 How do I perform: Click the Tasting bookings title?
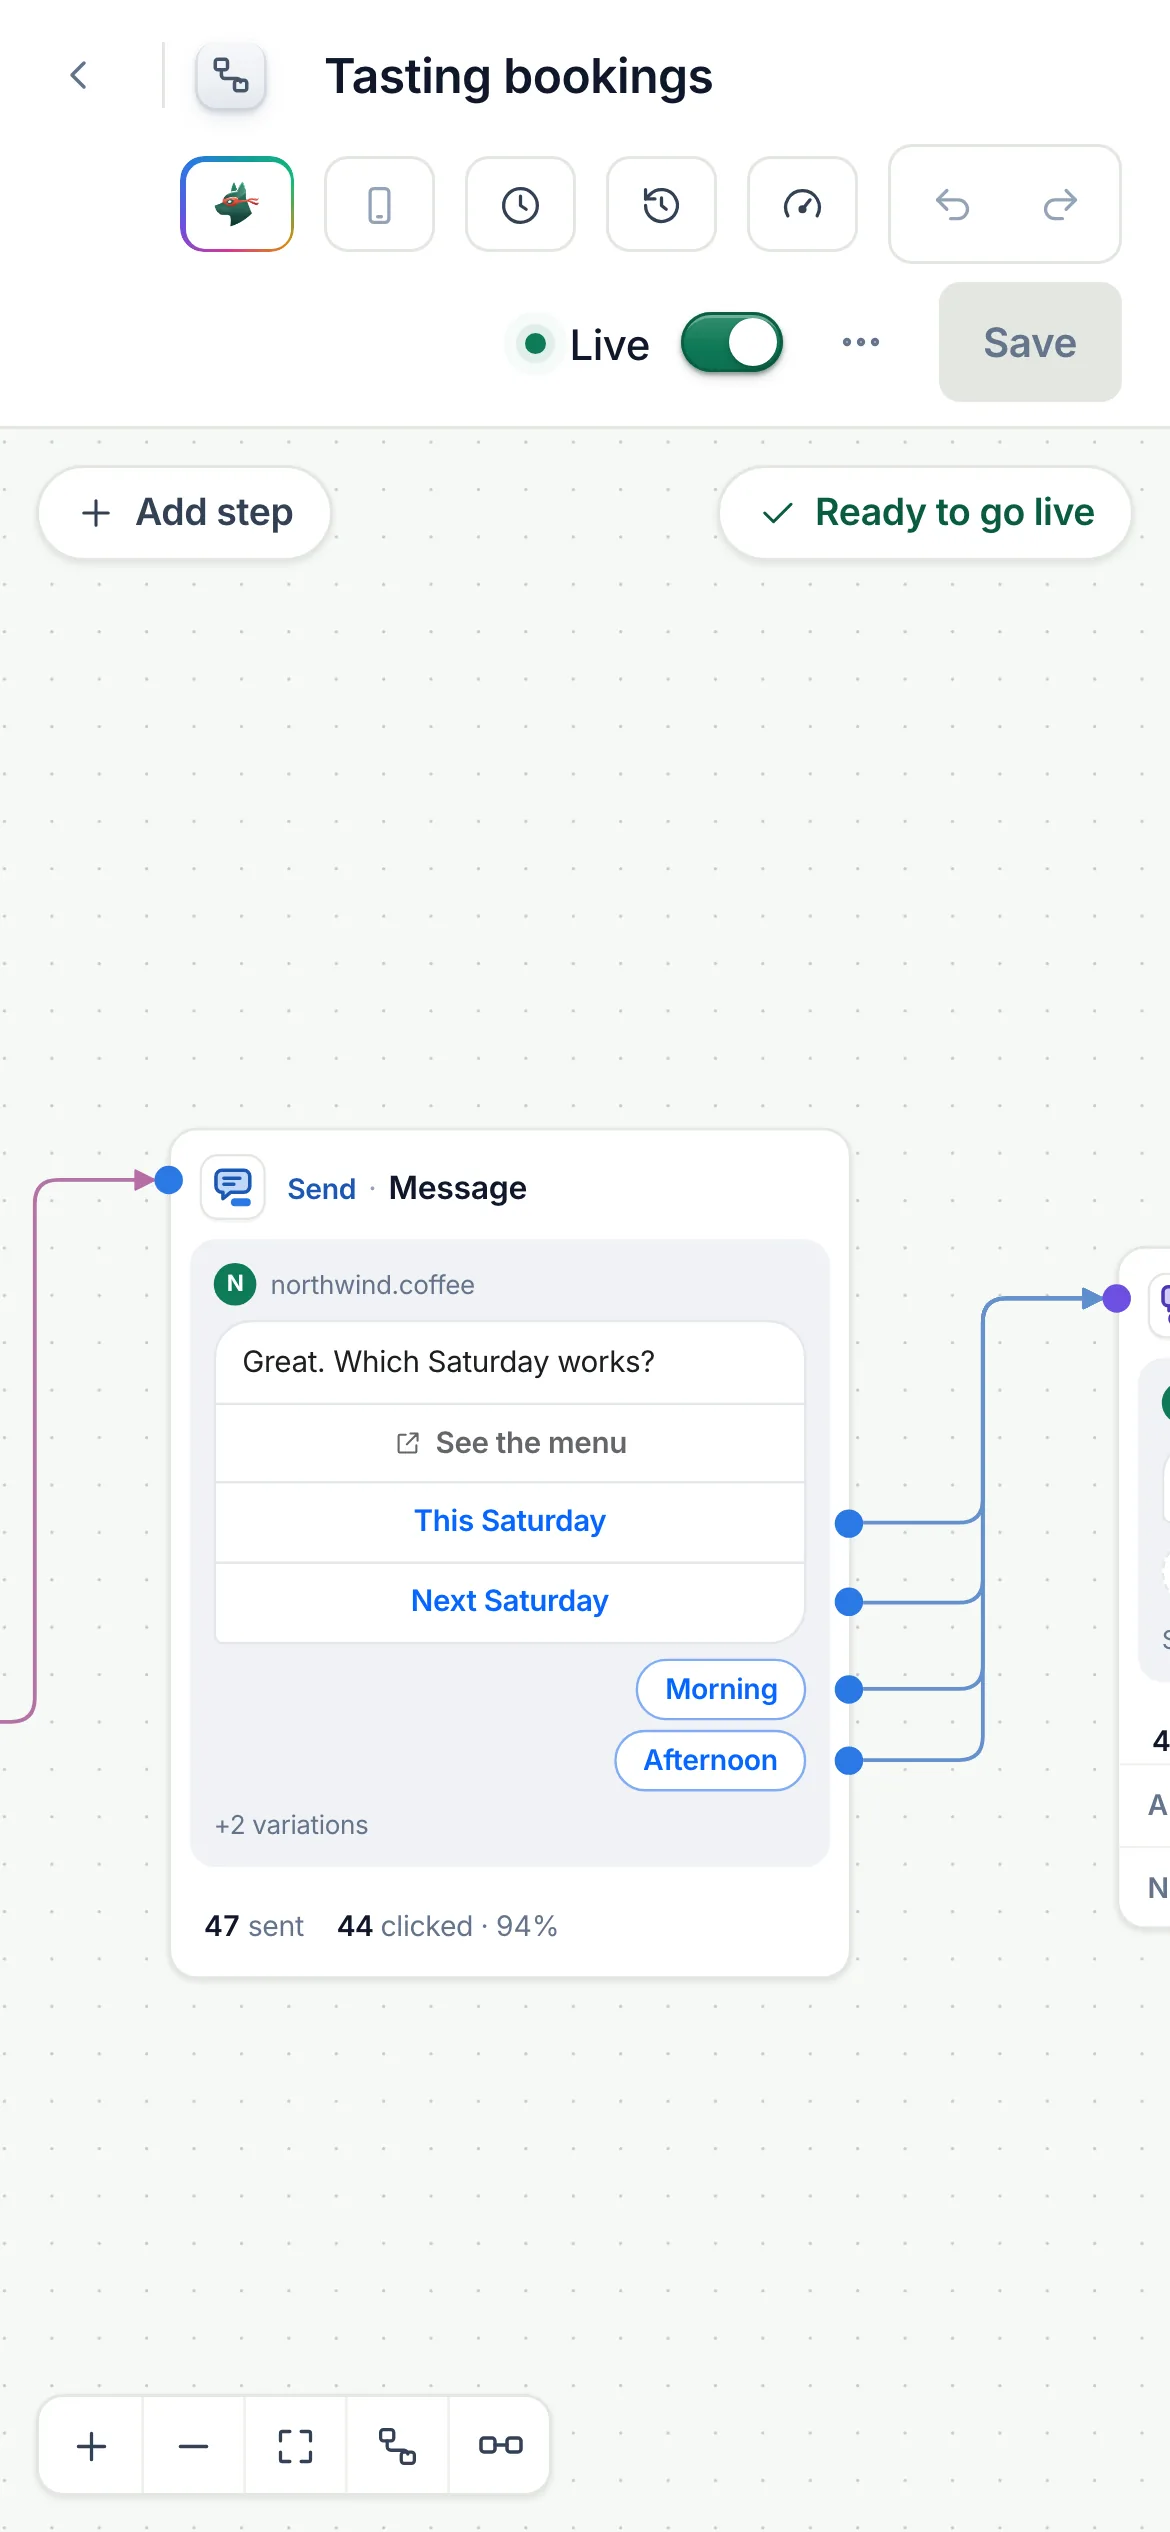click(x=519, y=77)
